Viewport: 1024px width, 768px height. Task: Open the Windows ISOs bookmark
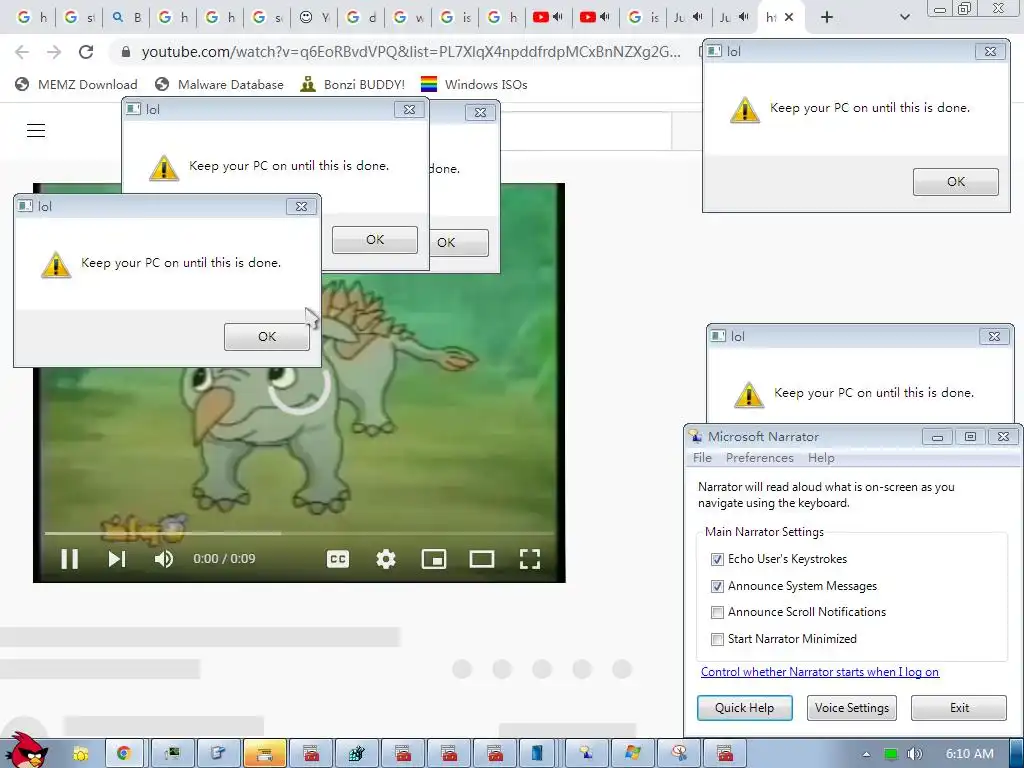tap(474, 84)
